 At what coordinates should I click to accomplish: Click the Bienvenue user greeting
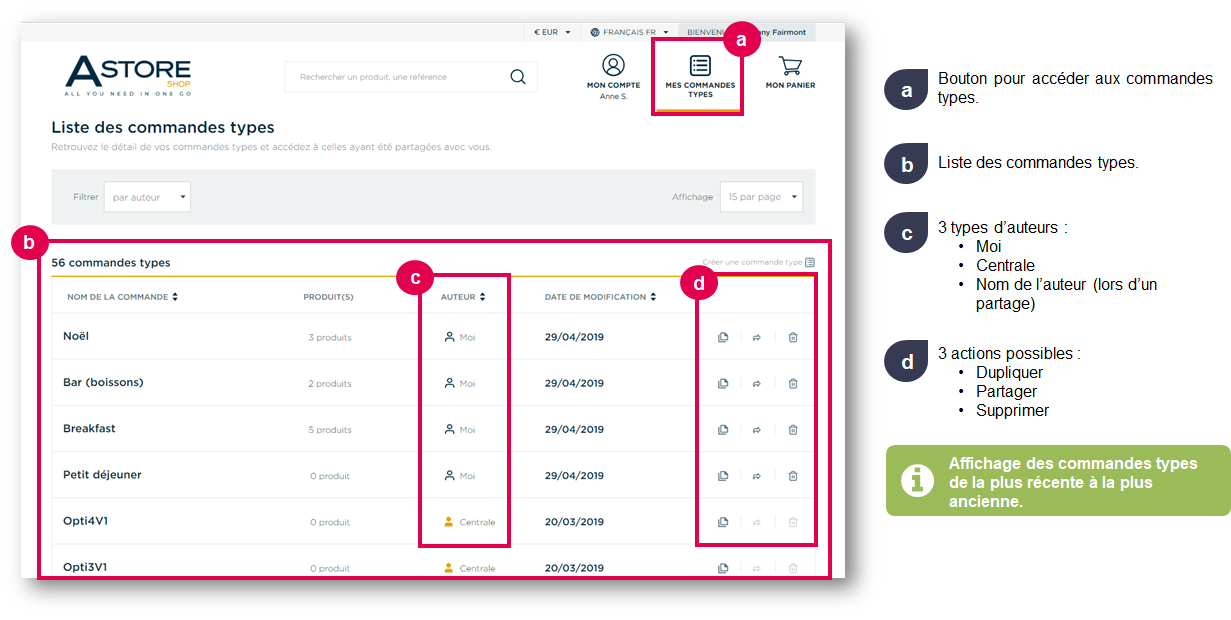click(747, 32)
